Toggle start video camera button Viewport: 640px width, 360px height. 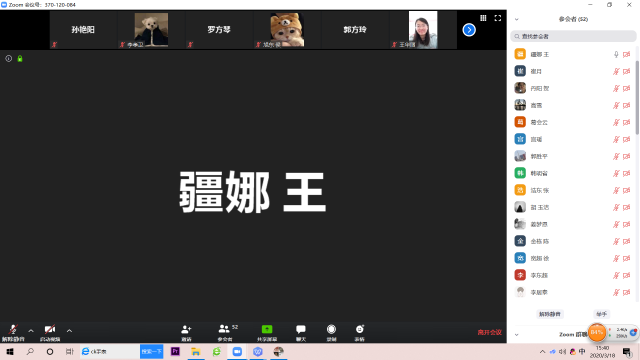pyautogui.click(x=50, y=332)
